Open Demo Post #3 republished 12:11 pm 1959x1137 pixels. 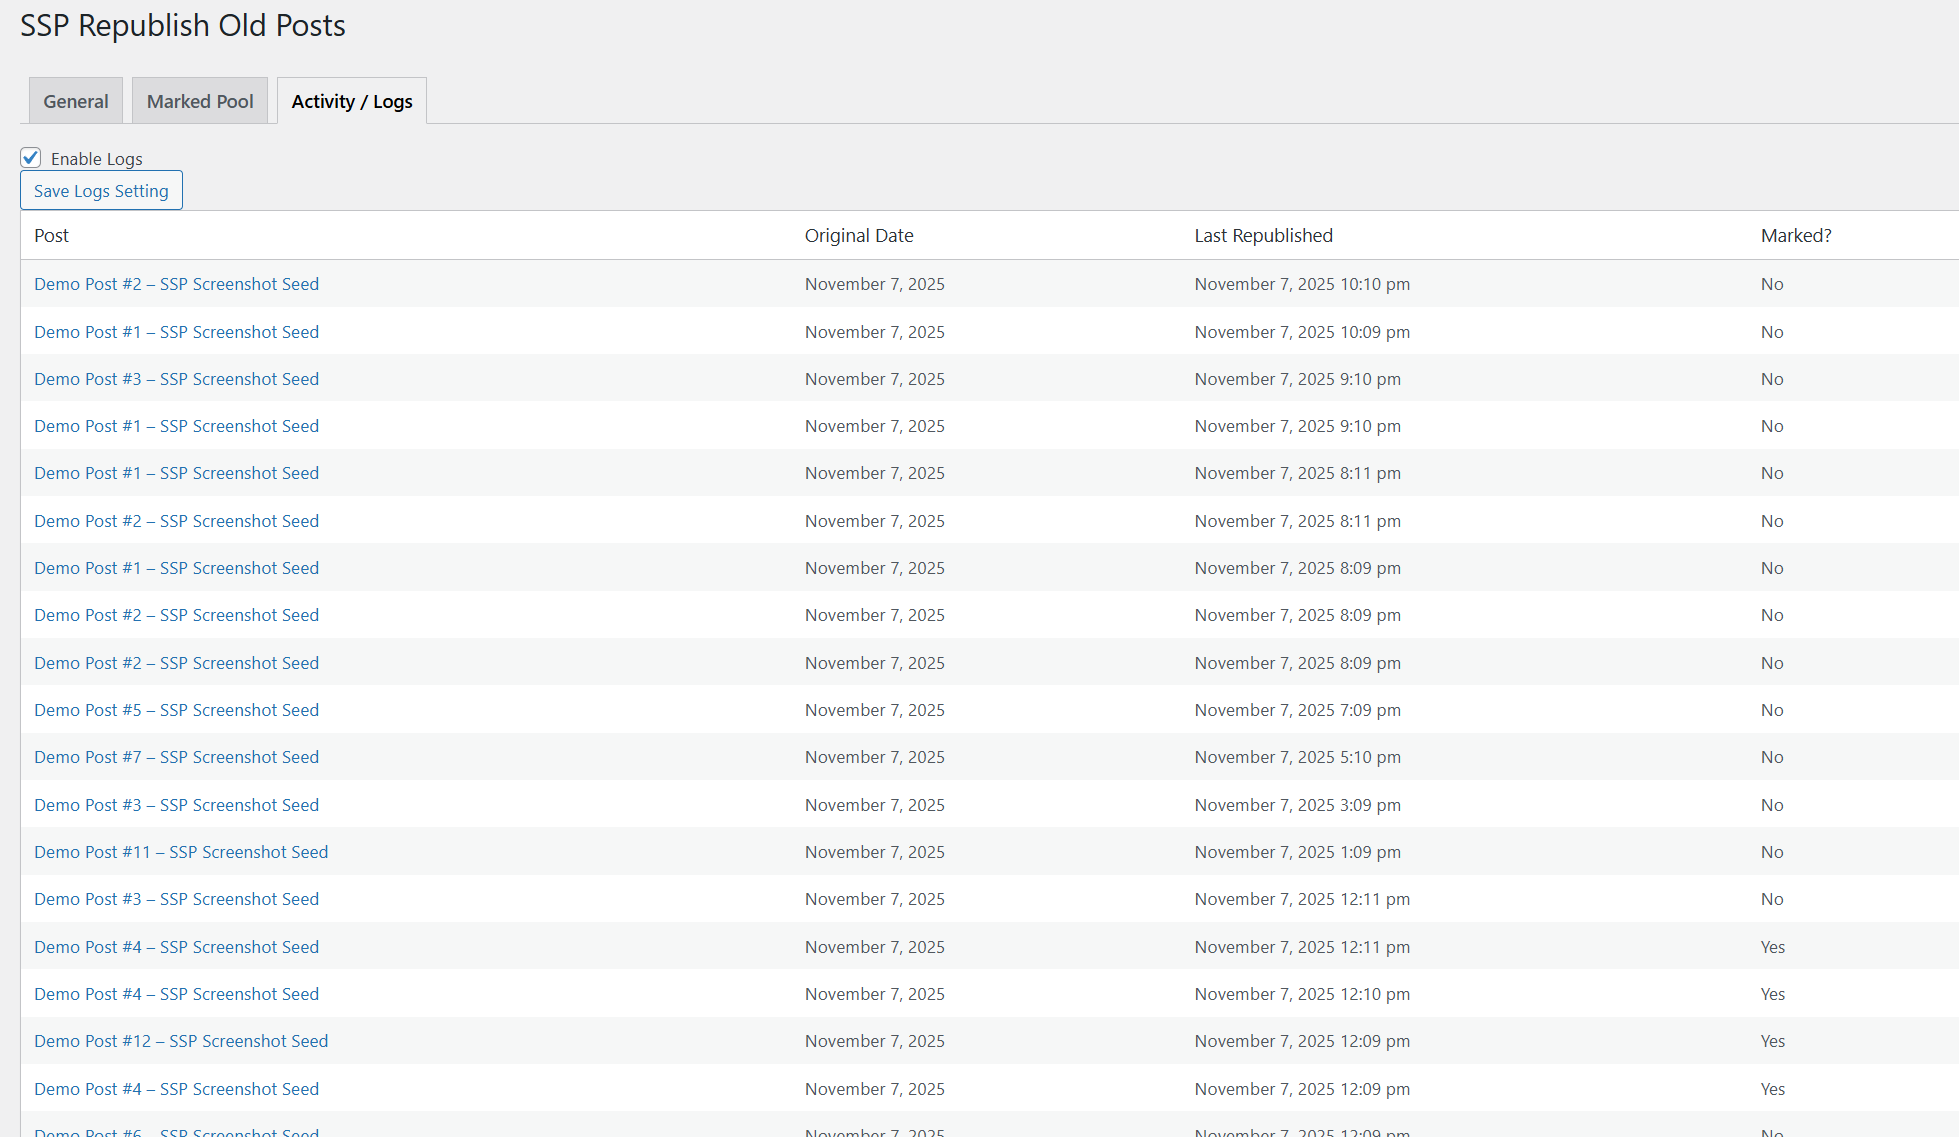[x=176, y=899]
